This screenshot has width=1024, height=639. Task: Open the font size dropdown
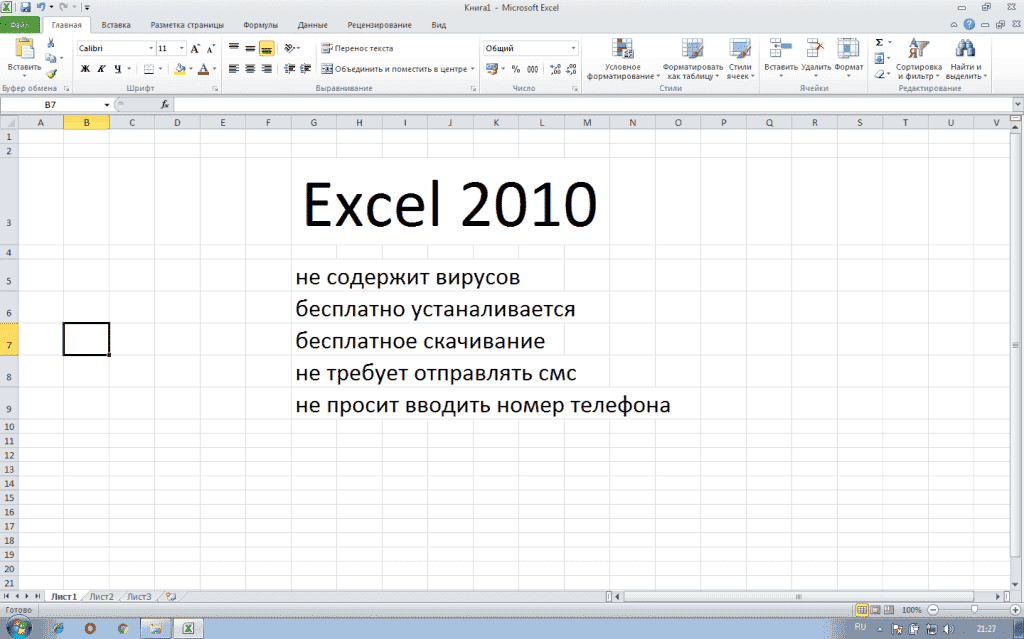pyautogui.click(x=183, y=46)
